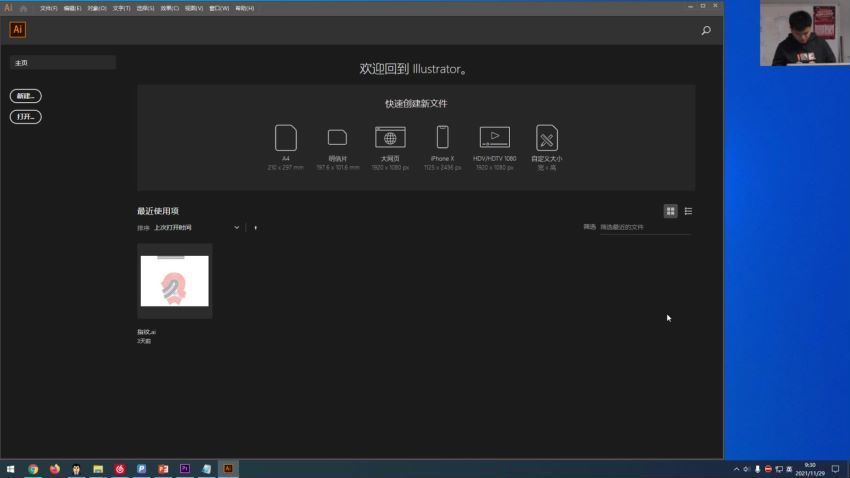850x478 pixels.
Task: Open the Windows notification center icon
Action: [x=835, y=469]
